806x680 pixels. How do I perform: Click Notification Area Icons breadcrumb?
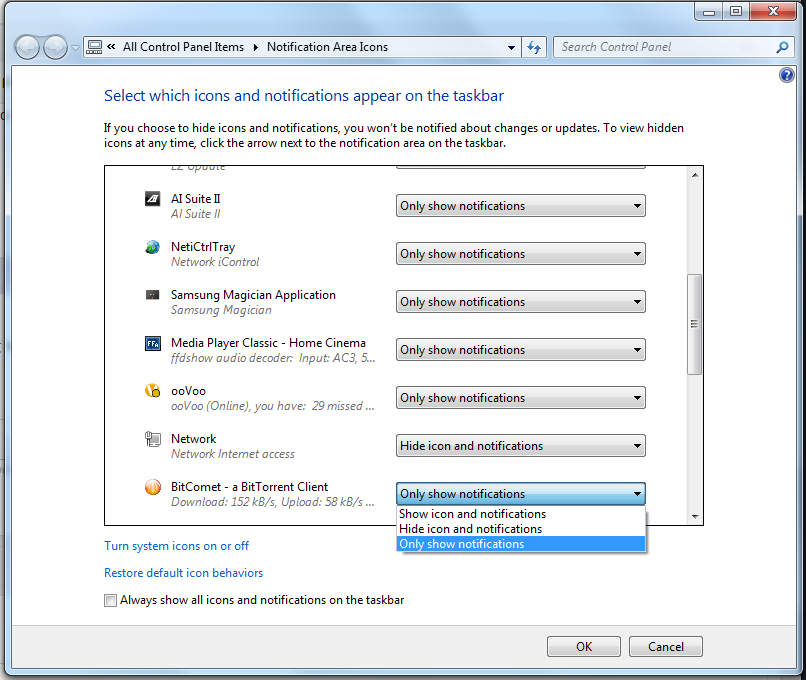tap(327, 47)
